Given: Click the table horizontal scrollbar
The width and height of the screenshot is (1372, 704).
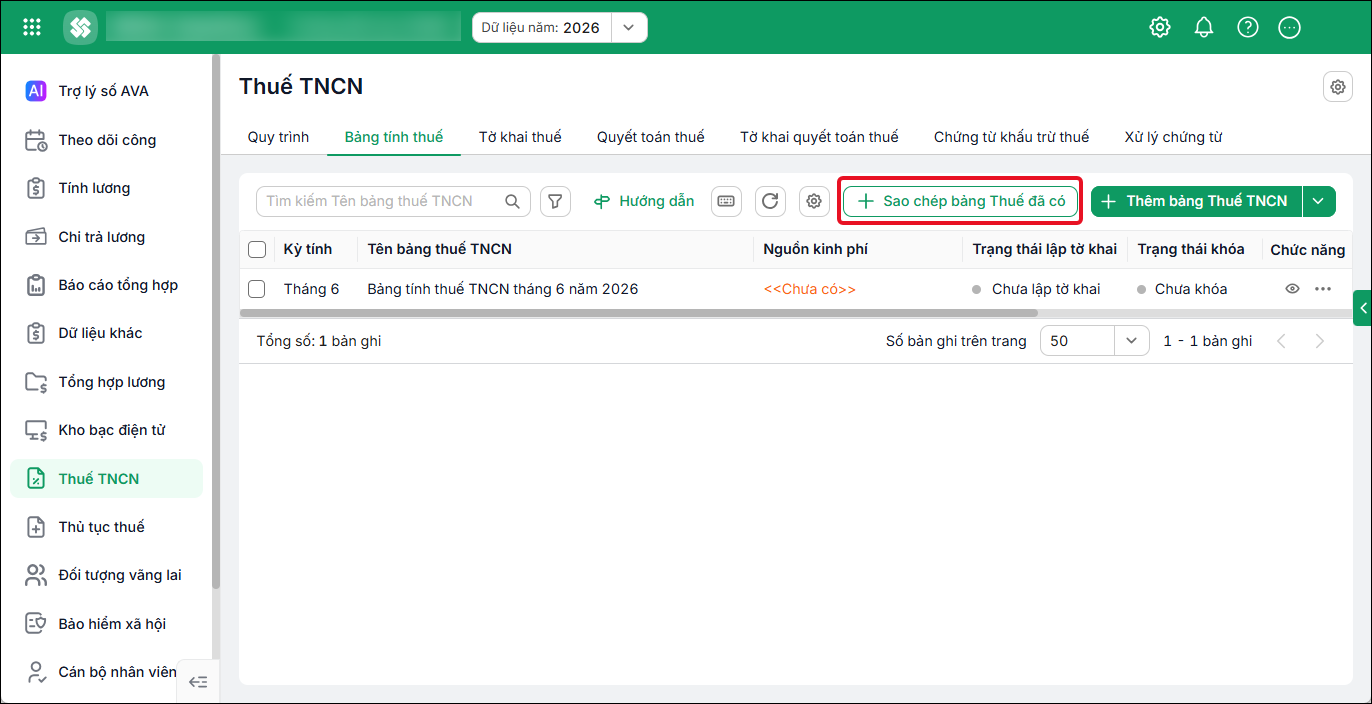Looking at the screenshot, I should pos(639,313).
